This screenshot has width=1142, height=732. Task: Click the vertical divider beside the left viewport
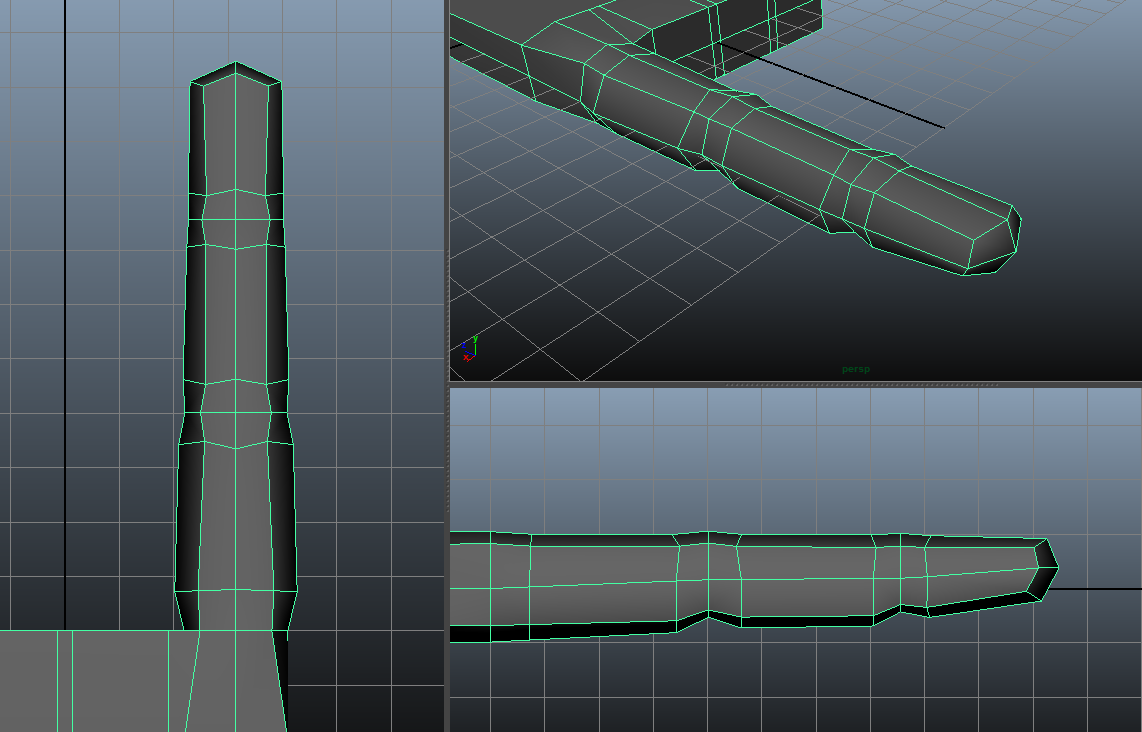[447, 365]
